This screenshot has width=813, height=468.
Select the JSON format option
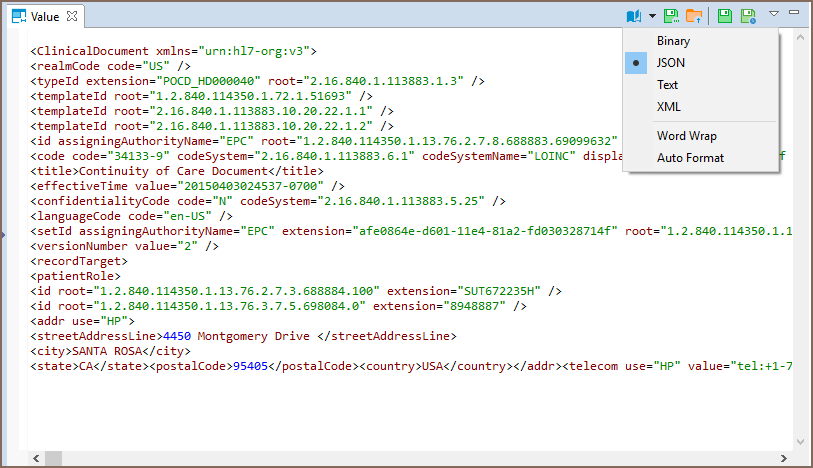[670, 63]
